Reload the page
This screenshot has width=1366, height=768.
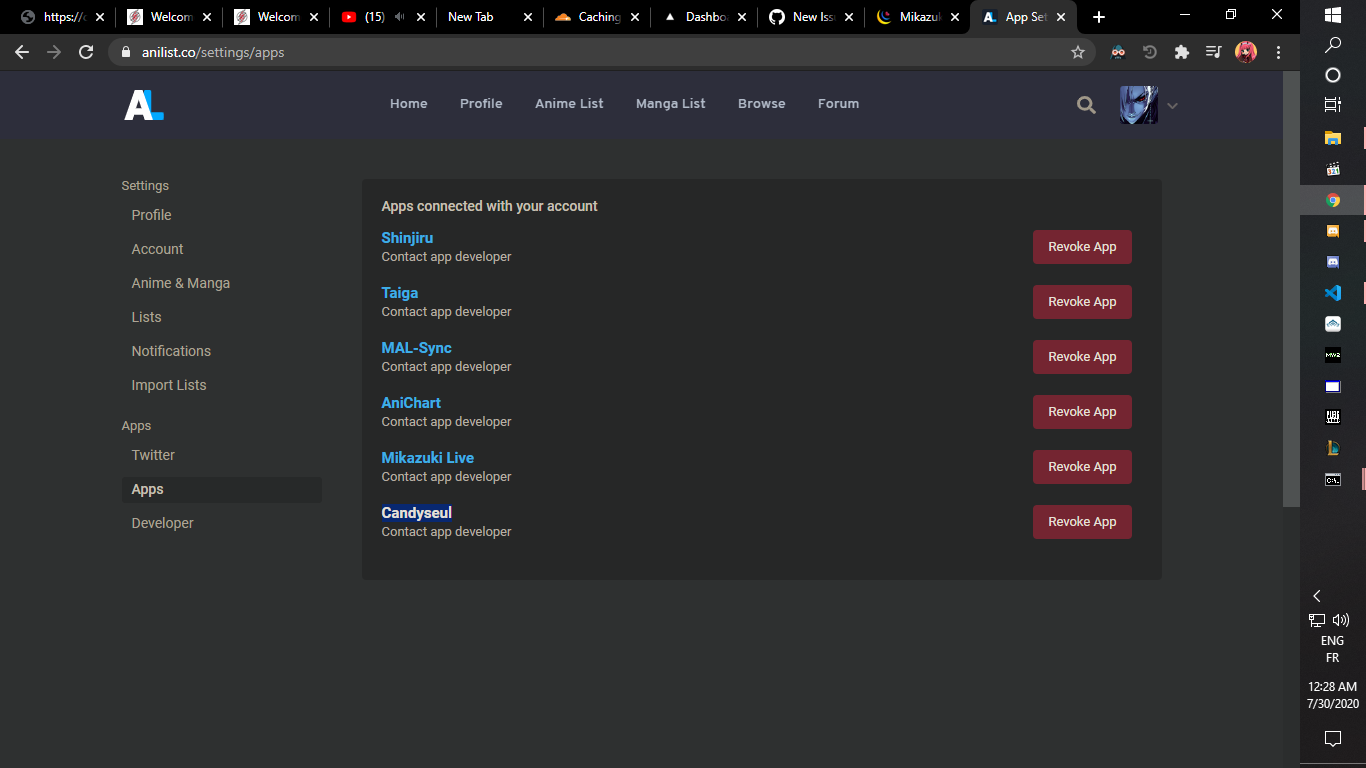86,52
